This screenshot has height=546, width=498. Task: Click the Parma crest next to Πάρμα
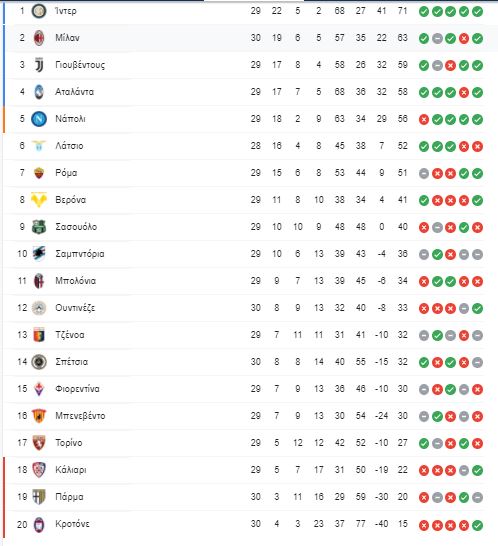[x=39, y=497]
